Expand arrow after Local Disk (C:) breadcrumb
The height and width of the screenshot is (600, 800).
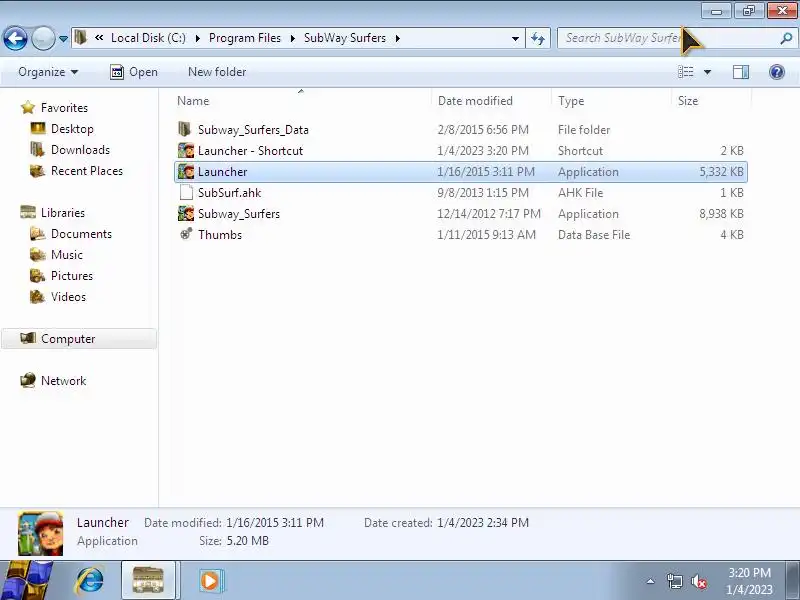[x=197, y=38]
